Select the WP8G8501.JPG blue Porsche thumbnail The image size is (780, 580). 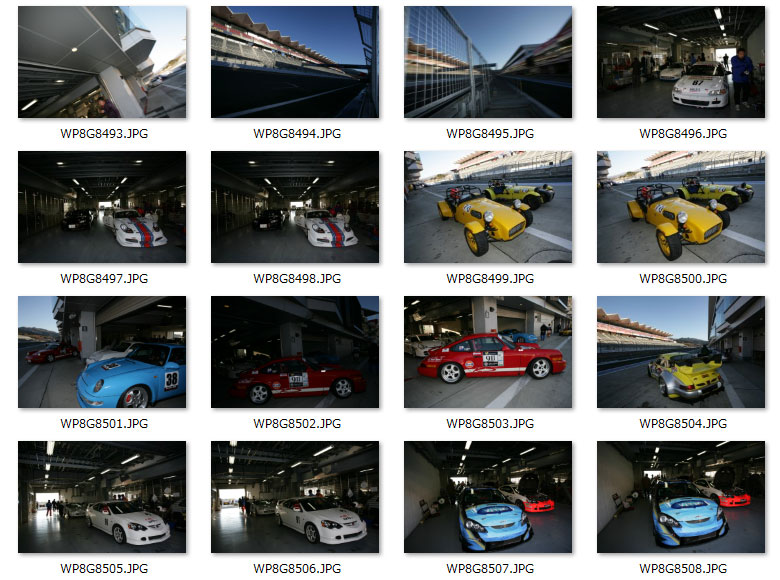102,352
